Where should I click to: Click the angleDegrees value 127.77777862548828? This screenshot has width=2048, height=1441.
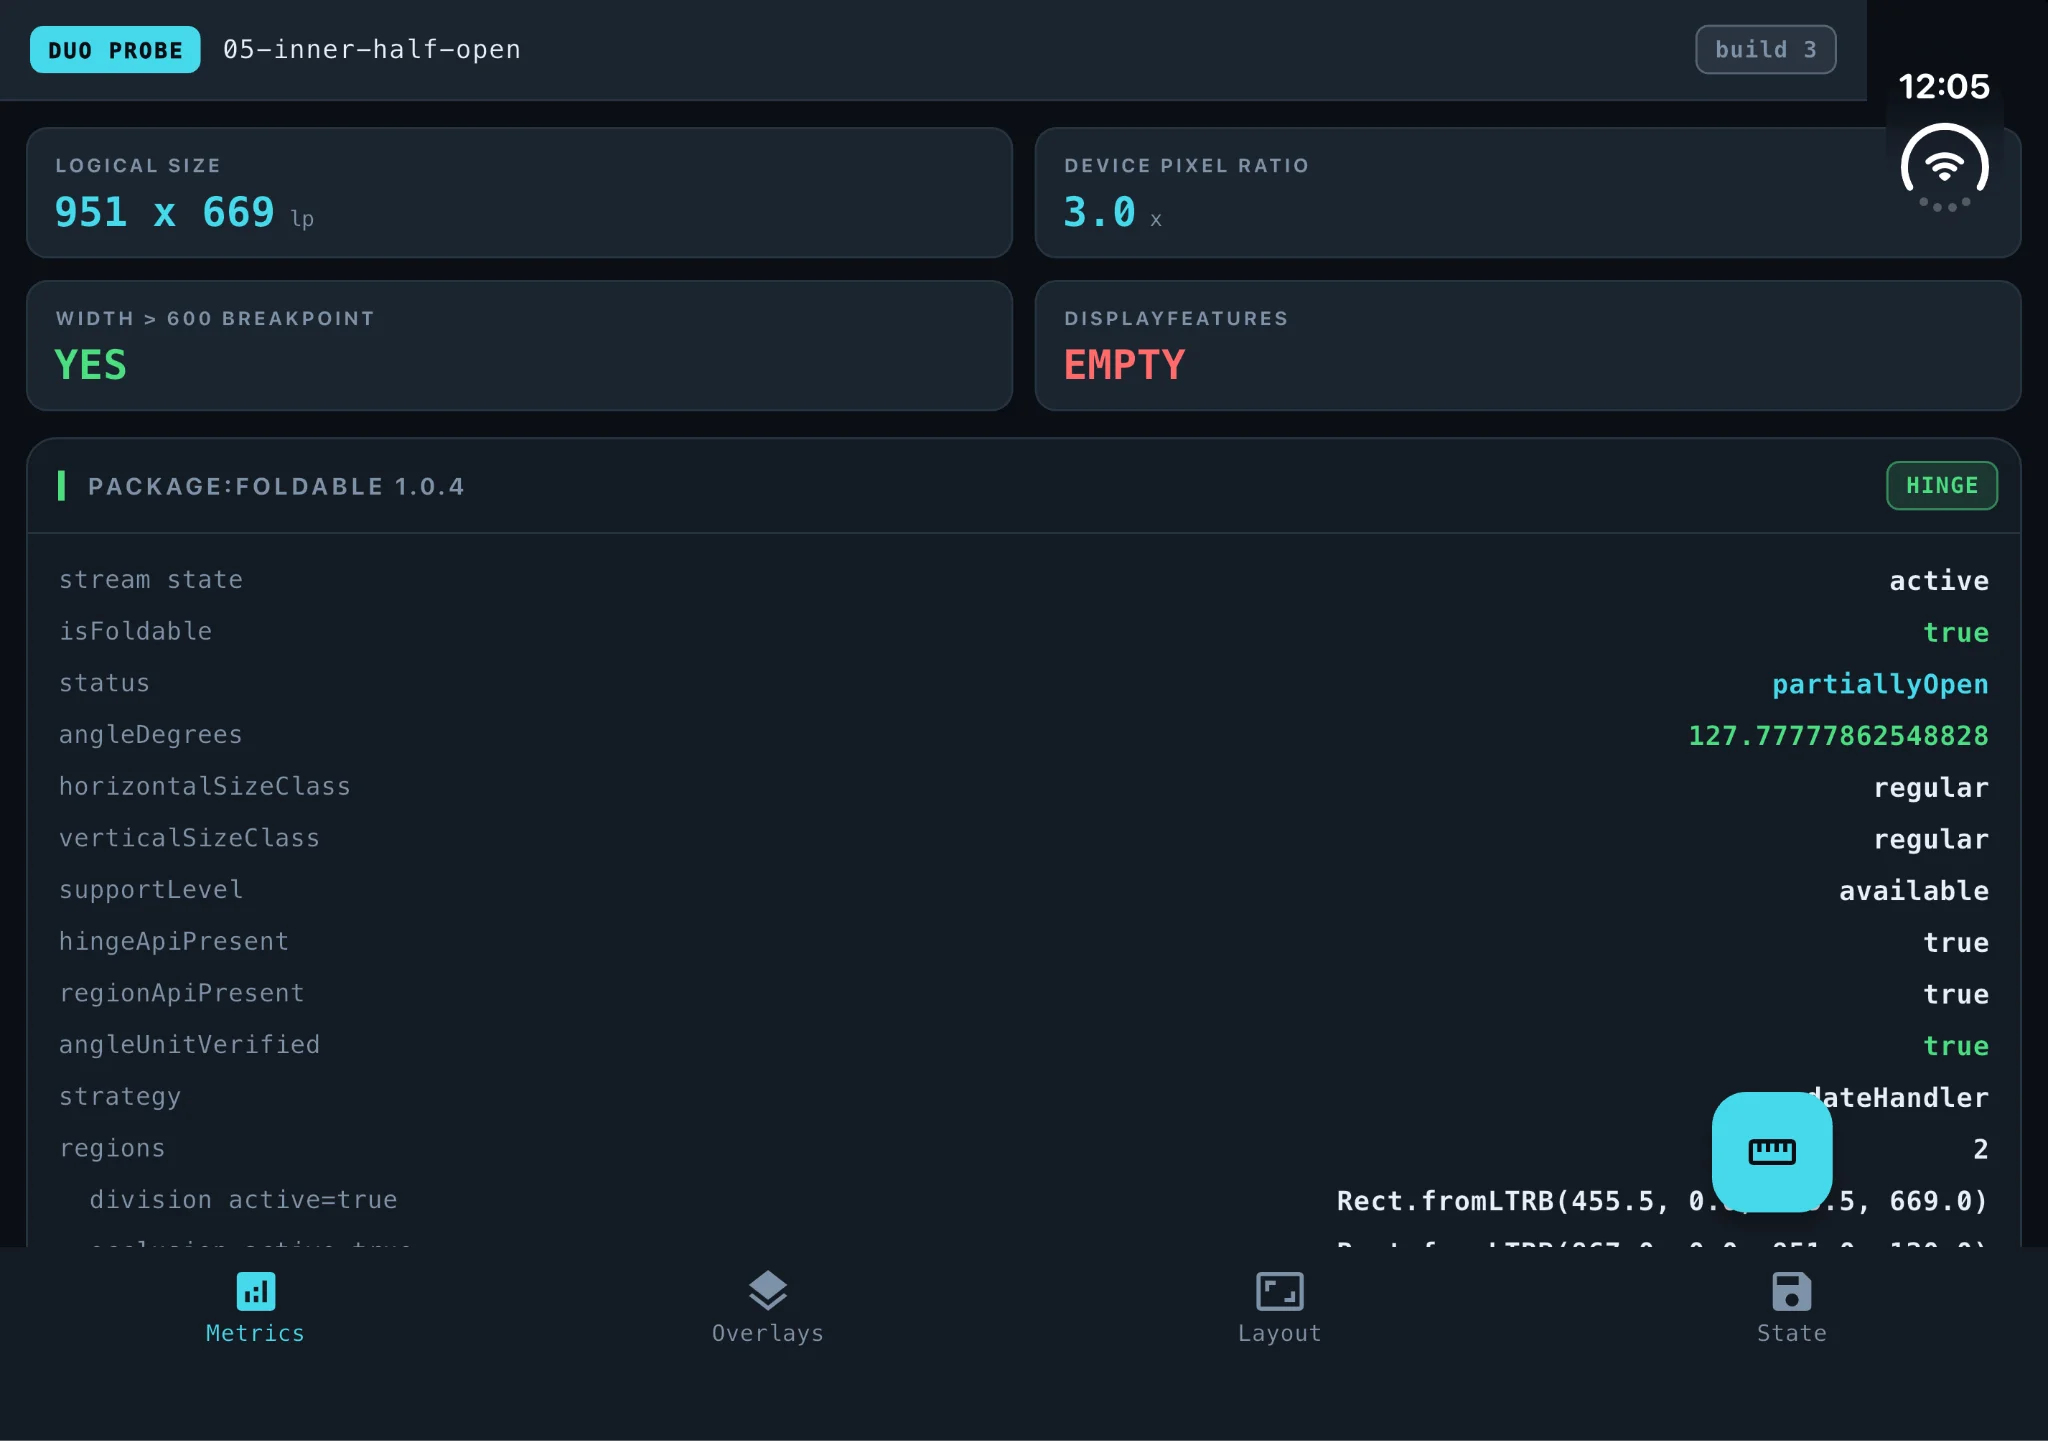pyautogui.click(x=1838, y=736)
